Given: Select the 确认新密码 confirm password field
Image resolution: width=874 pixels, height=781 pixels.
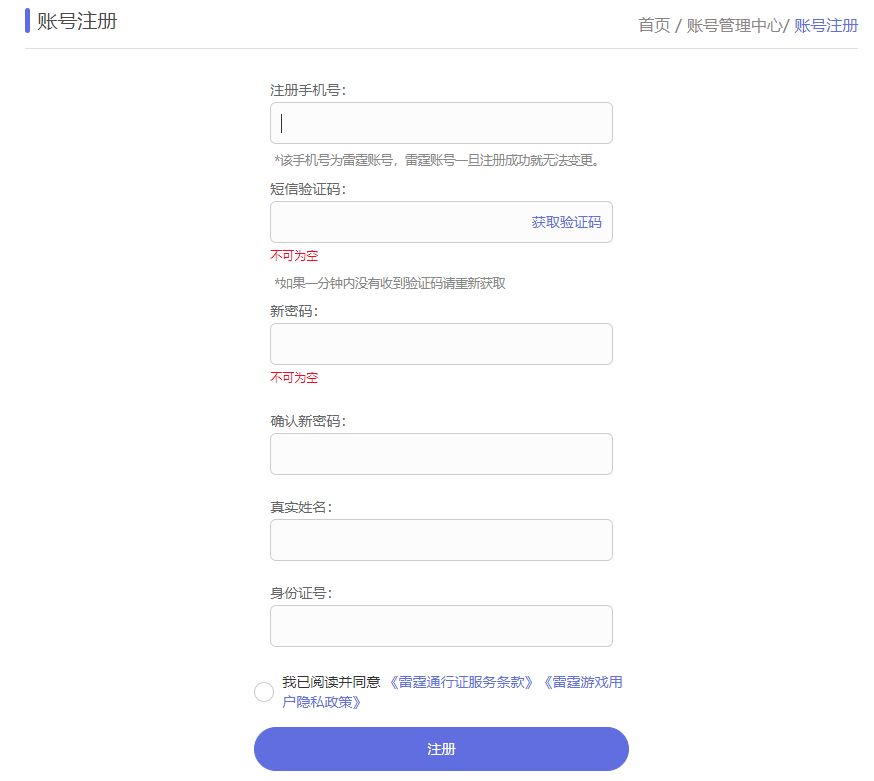Looking at the screenshot, I should (440, 453).
